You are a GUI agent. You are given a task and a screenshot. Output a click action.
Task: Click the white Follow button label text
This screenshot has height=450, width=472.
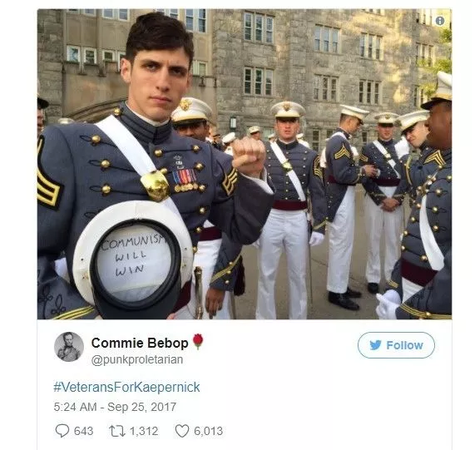click(405, 345)
